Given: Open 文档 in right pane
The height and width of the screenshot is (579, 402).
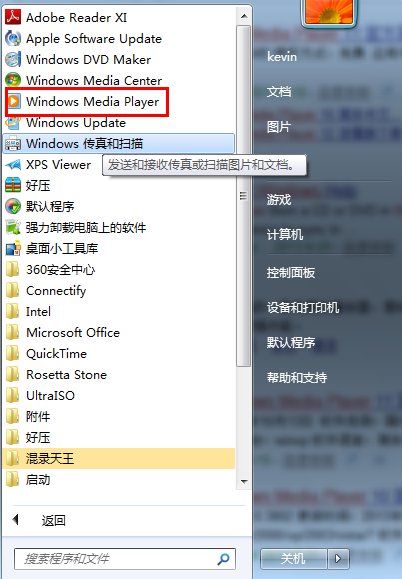Looking at the screenshot, I should pyautogui.click(x=279, y=92).
